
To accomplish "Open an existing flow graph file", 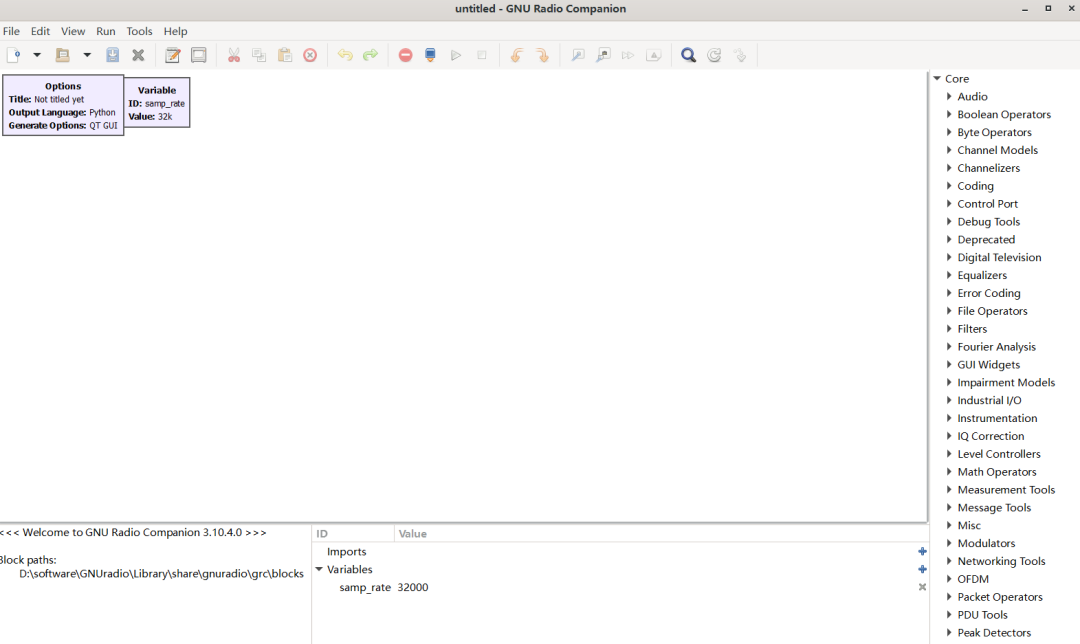I will [x=63, y=55].
